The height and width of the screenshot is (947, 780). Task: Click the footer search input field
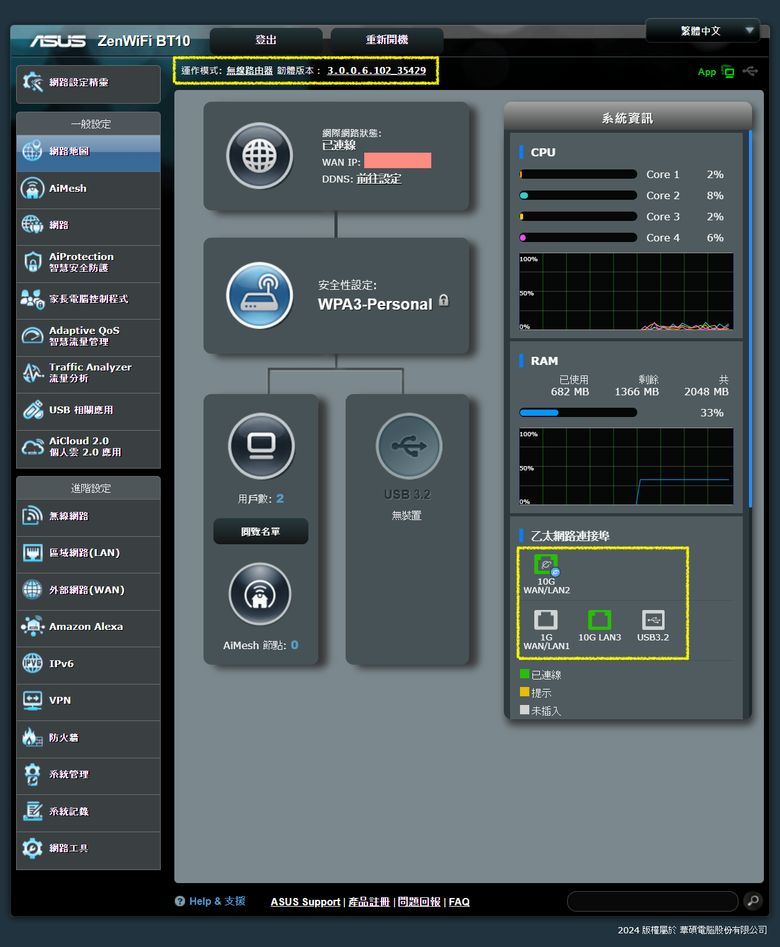[653, 901]
